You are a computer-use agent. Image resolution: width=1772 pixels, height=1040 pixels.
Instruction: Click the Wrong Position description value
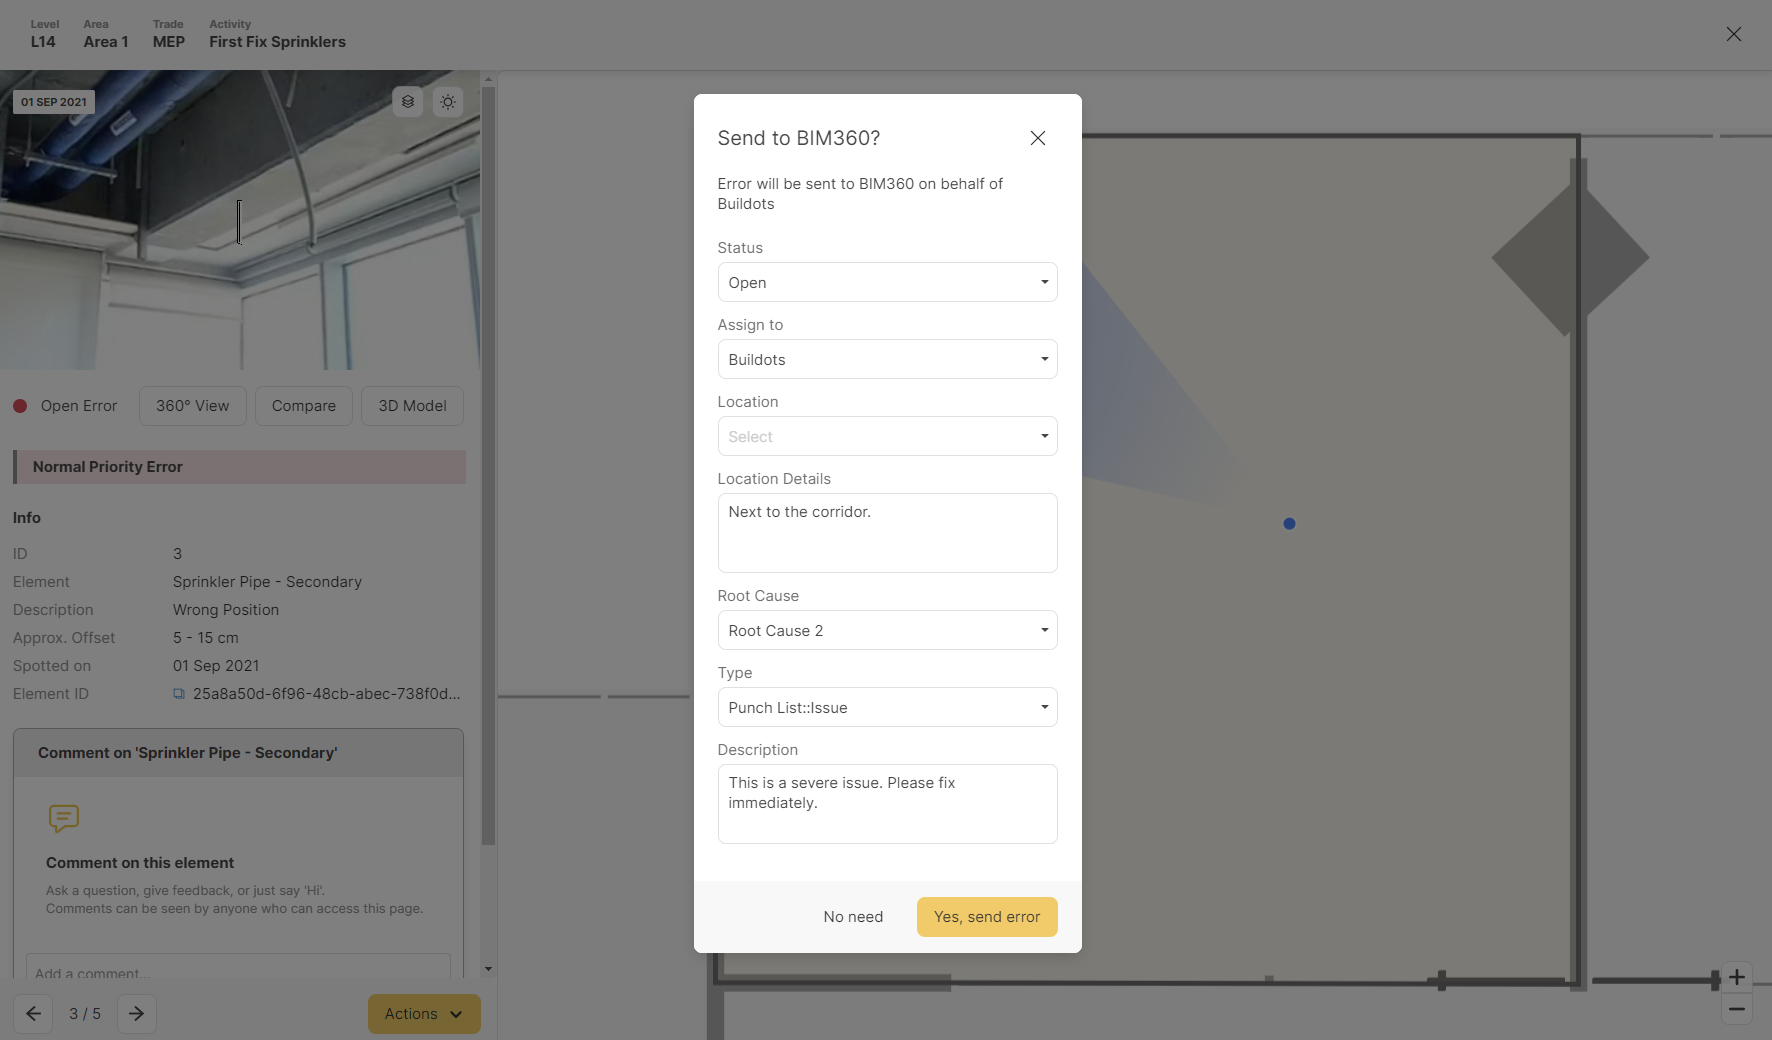(226, 610)
